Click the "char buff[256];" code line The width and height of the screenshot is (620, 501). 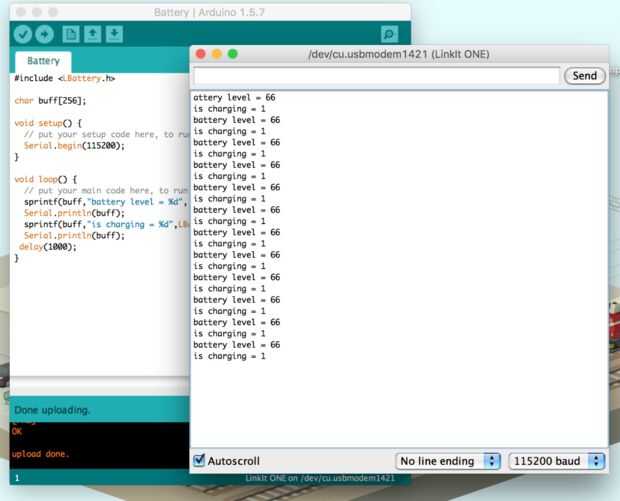coord(50,101)
